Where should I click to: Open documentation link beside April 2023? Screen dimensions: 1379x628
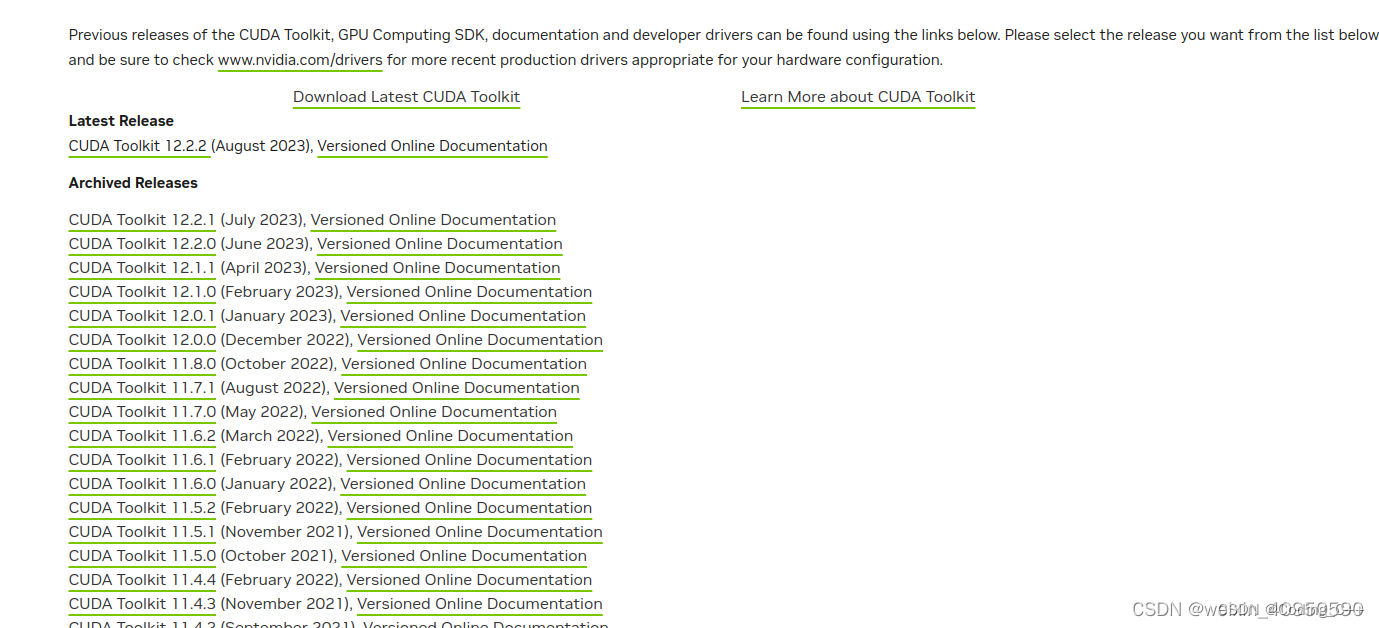[x=437, y=268]
